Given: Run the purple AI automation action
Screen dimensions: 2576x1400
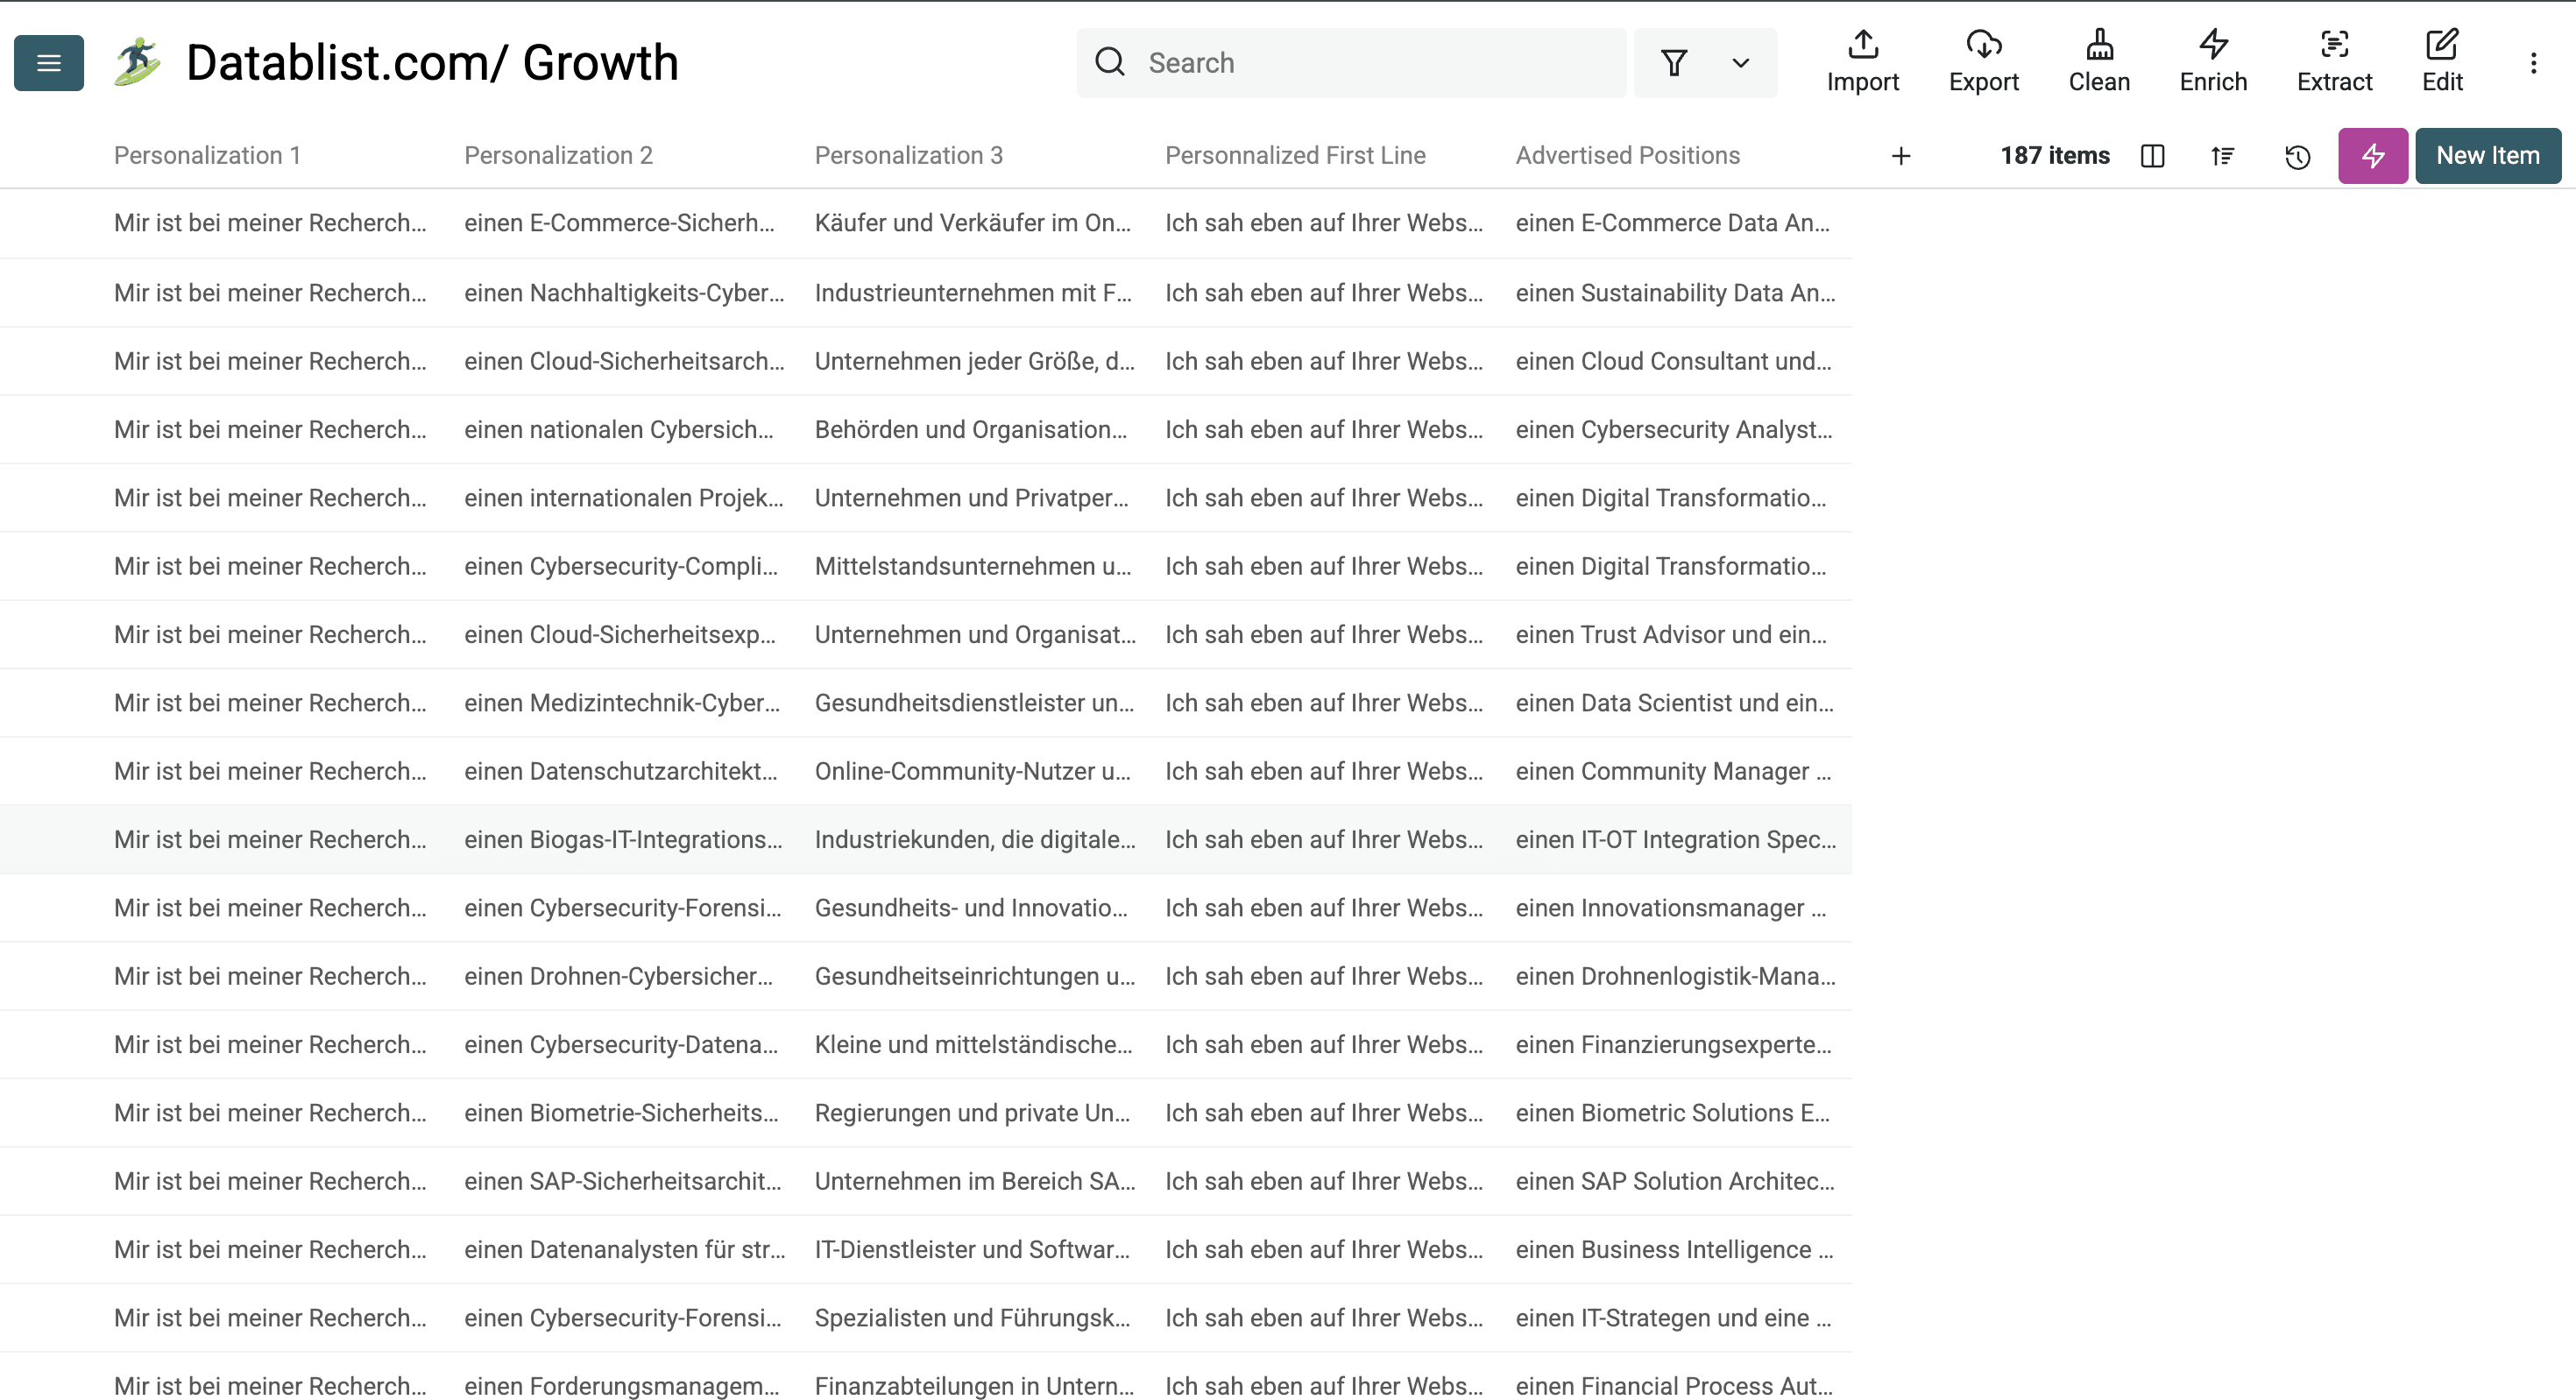Looking at the screenshot, I should coord(2372,156).
